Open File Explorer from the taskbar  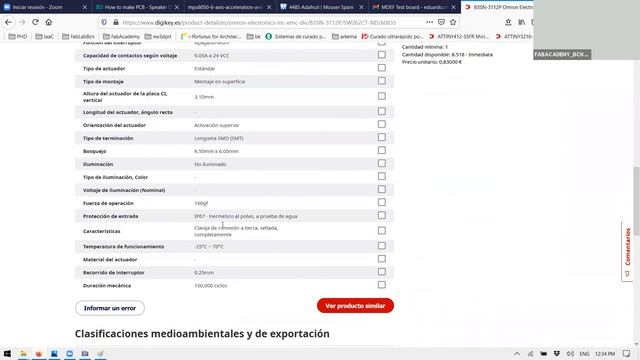click(x=23, y=353)
